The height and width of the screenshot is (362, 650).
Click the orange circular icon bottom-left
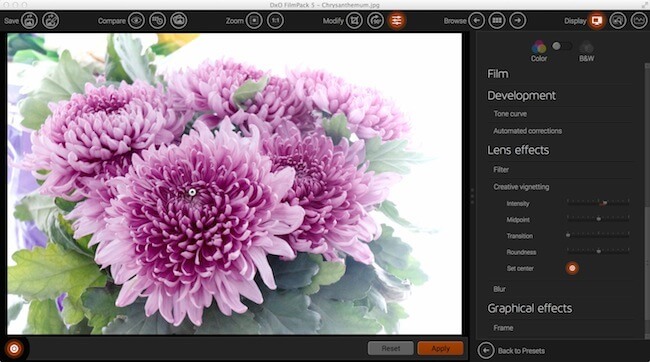click(x=14, y=349)
